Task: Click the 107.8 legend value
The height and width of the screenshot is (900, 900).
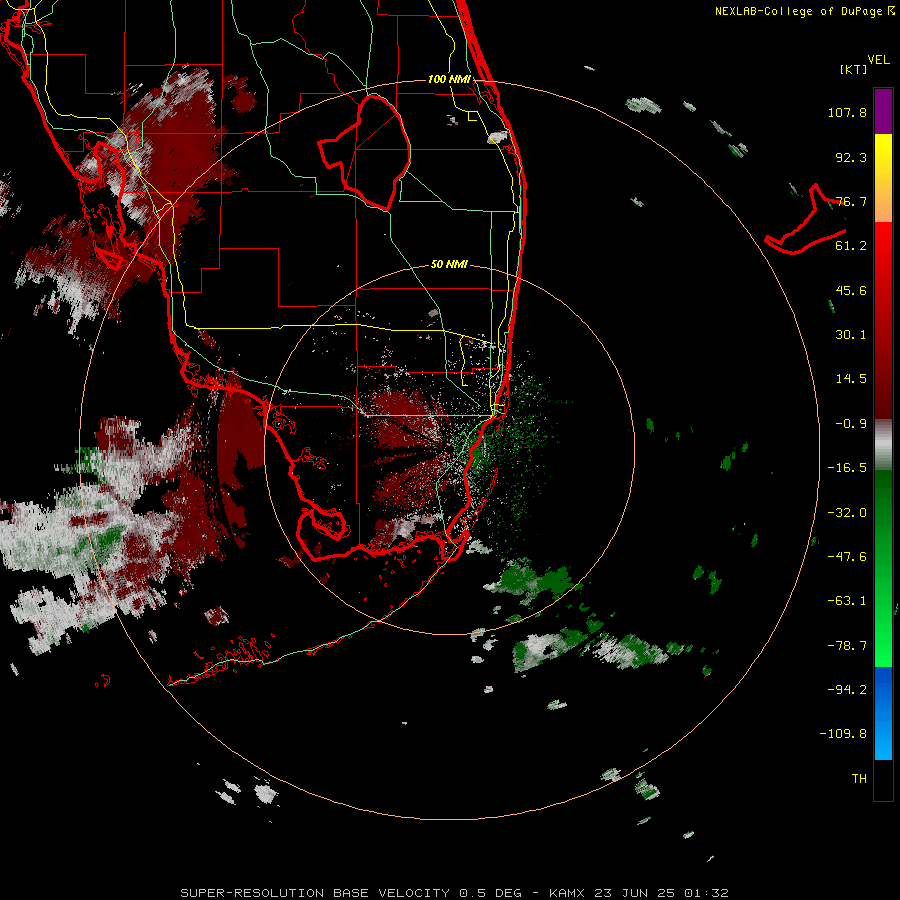Action: pos(847,112)
